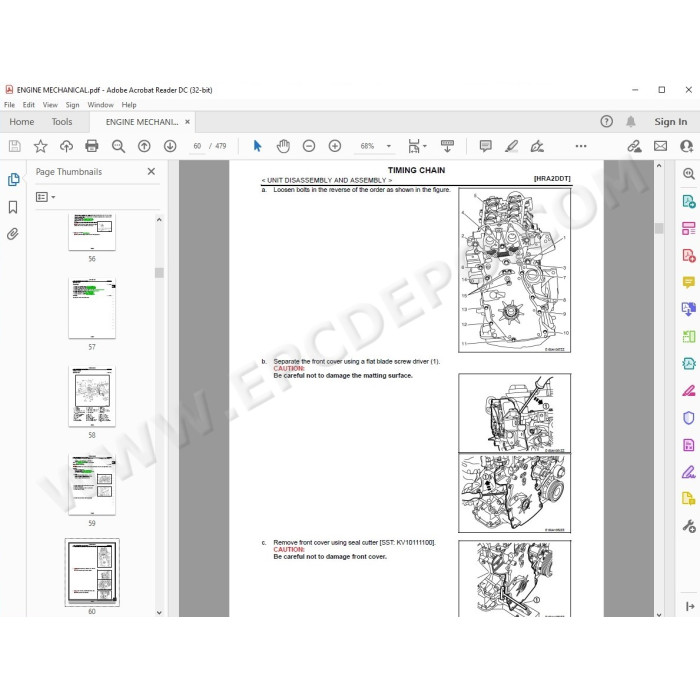Click the Save file icon
The height and width of the screenshot is (700, 700).
[15, 146]
